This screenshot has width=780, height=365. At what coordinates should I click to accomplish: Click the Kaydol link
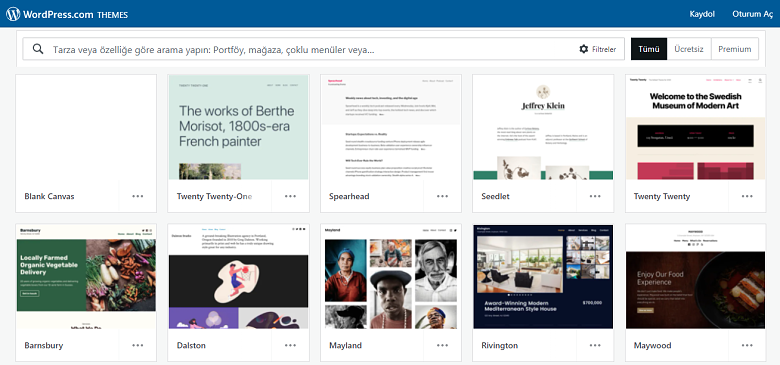click(x=702, y=14)
